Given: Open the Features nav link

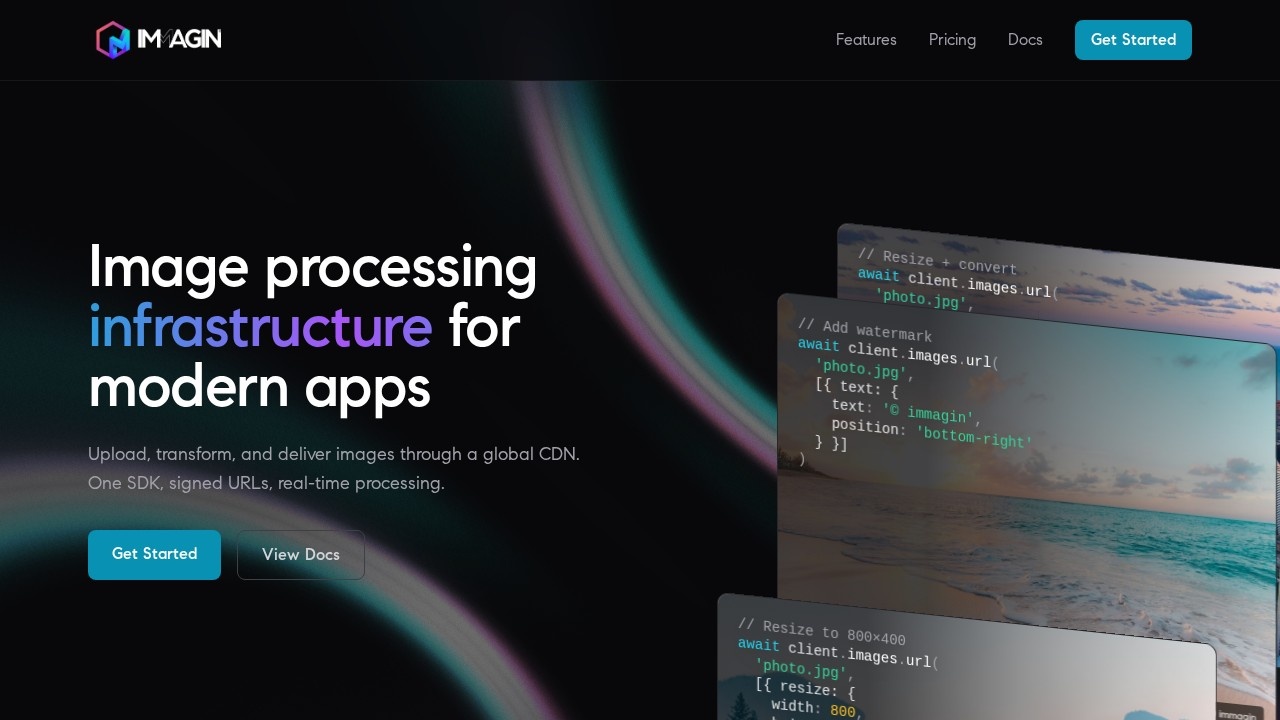Looking at the screenshot, I should 866,40.
